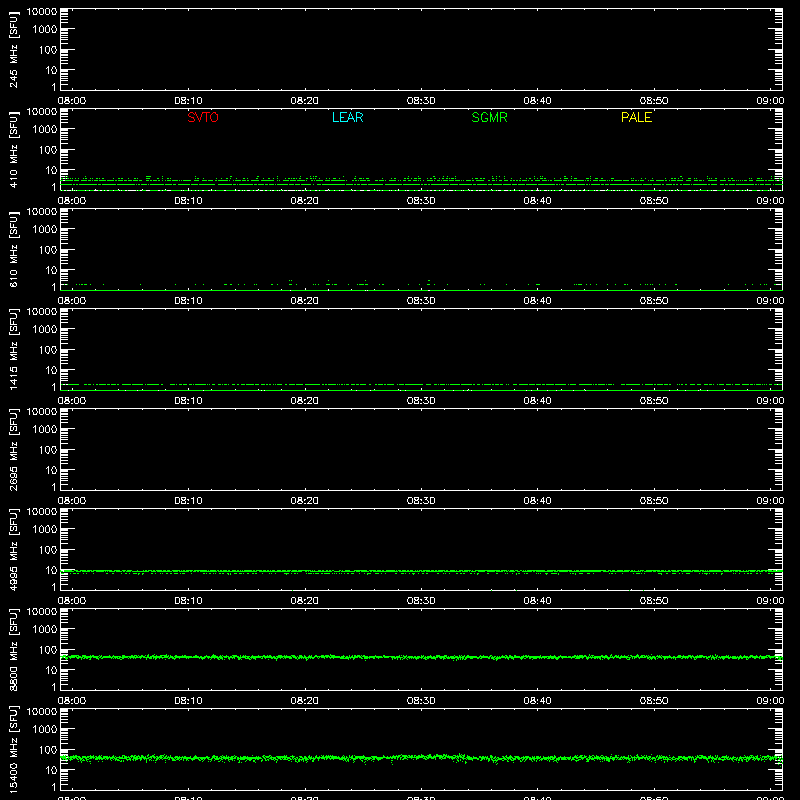Click the green 8800 MHz flux trace

[421, 657]
